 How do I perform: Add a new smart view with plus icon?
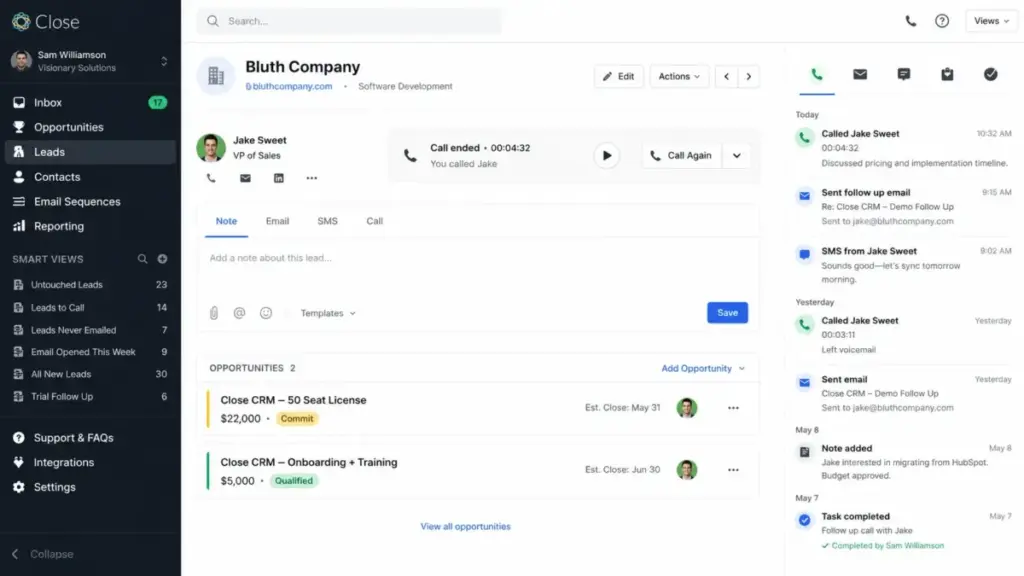162,259
